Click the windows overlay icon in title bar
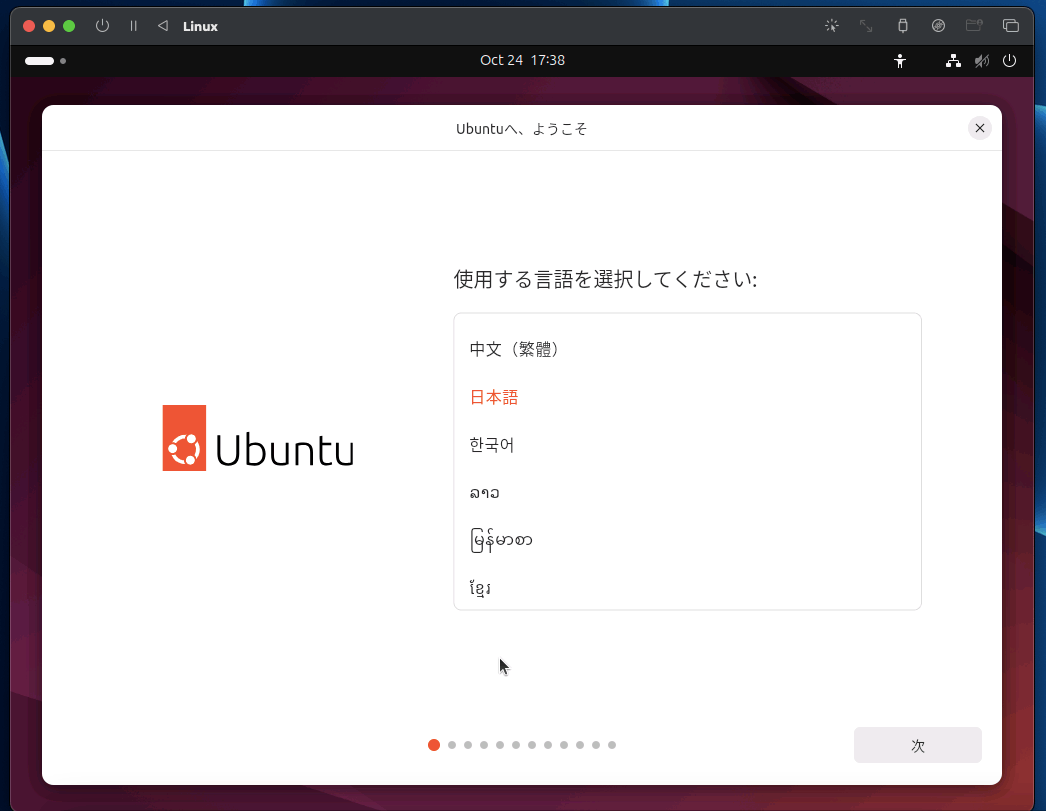The height and width of the screenshot is (811, 1046). point(1011,26)
